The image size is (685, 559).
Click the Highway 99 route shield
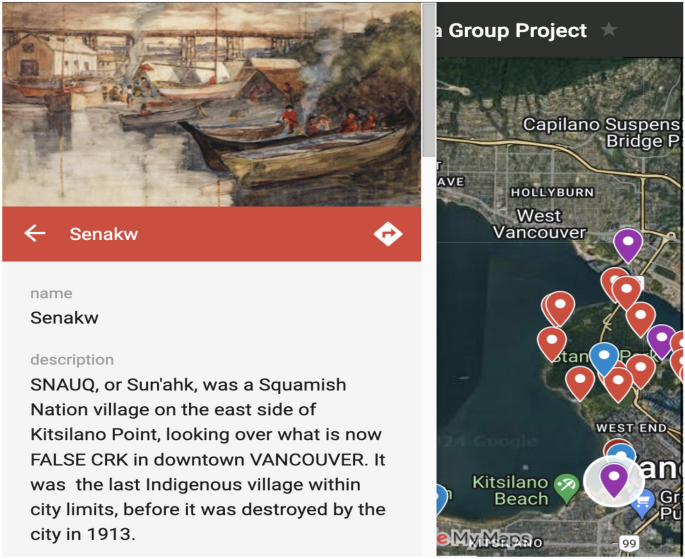point(629,543)
